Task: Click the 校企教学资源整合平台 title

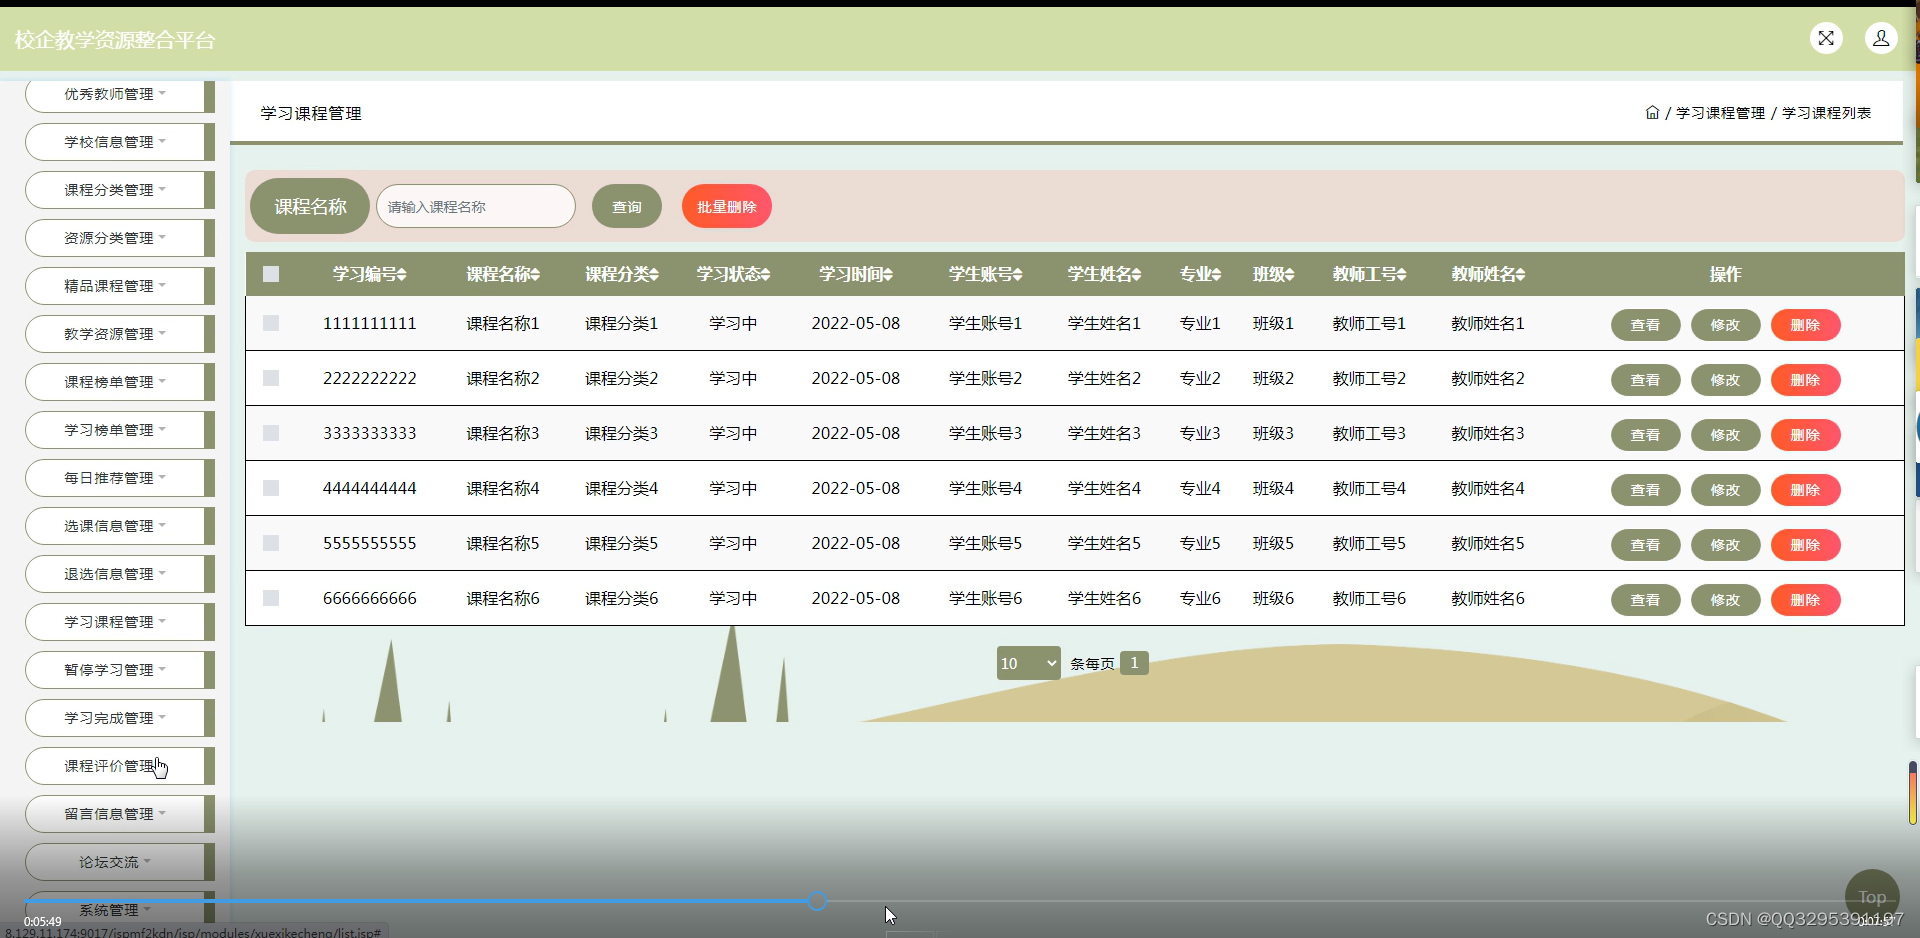Action: pyautogui.click(x=115, y=40)
